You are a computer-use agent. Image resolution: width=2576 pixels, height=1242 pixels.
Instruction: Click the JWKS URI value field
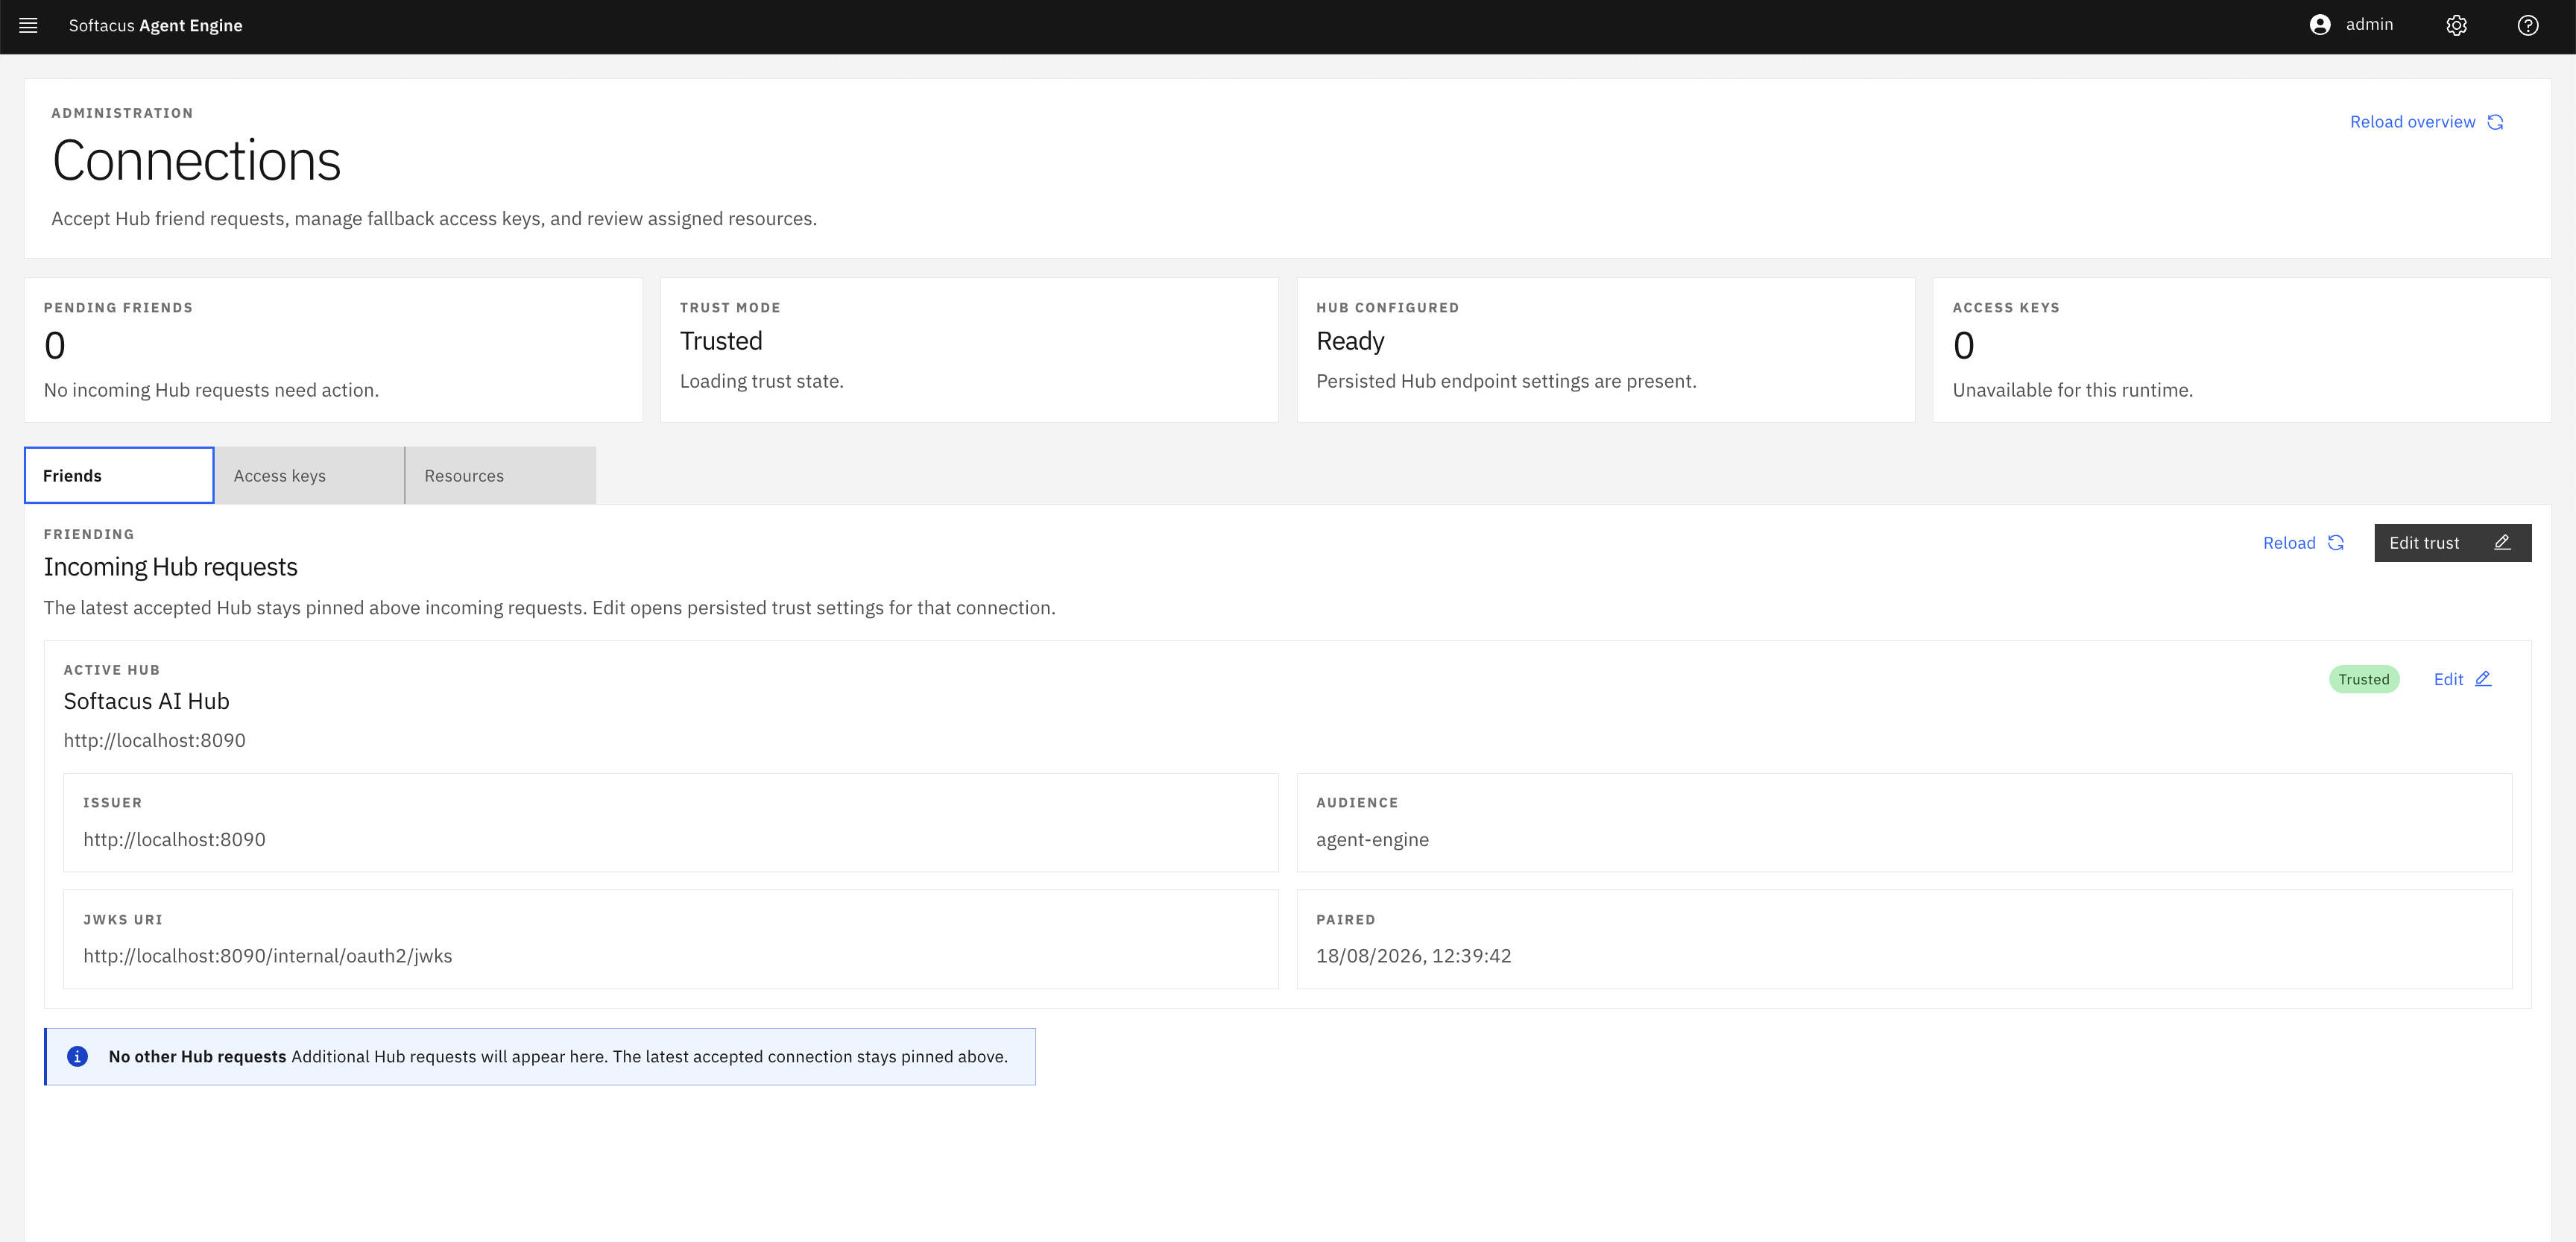[x=671, y=939]
